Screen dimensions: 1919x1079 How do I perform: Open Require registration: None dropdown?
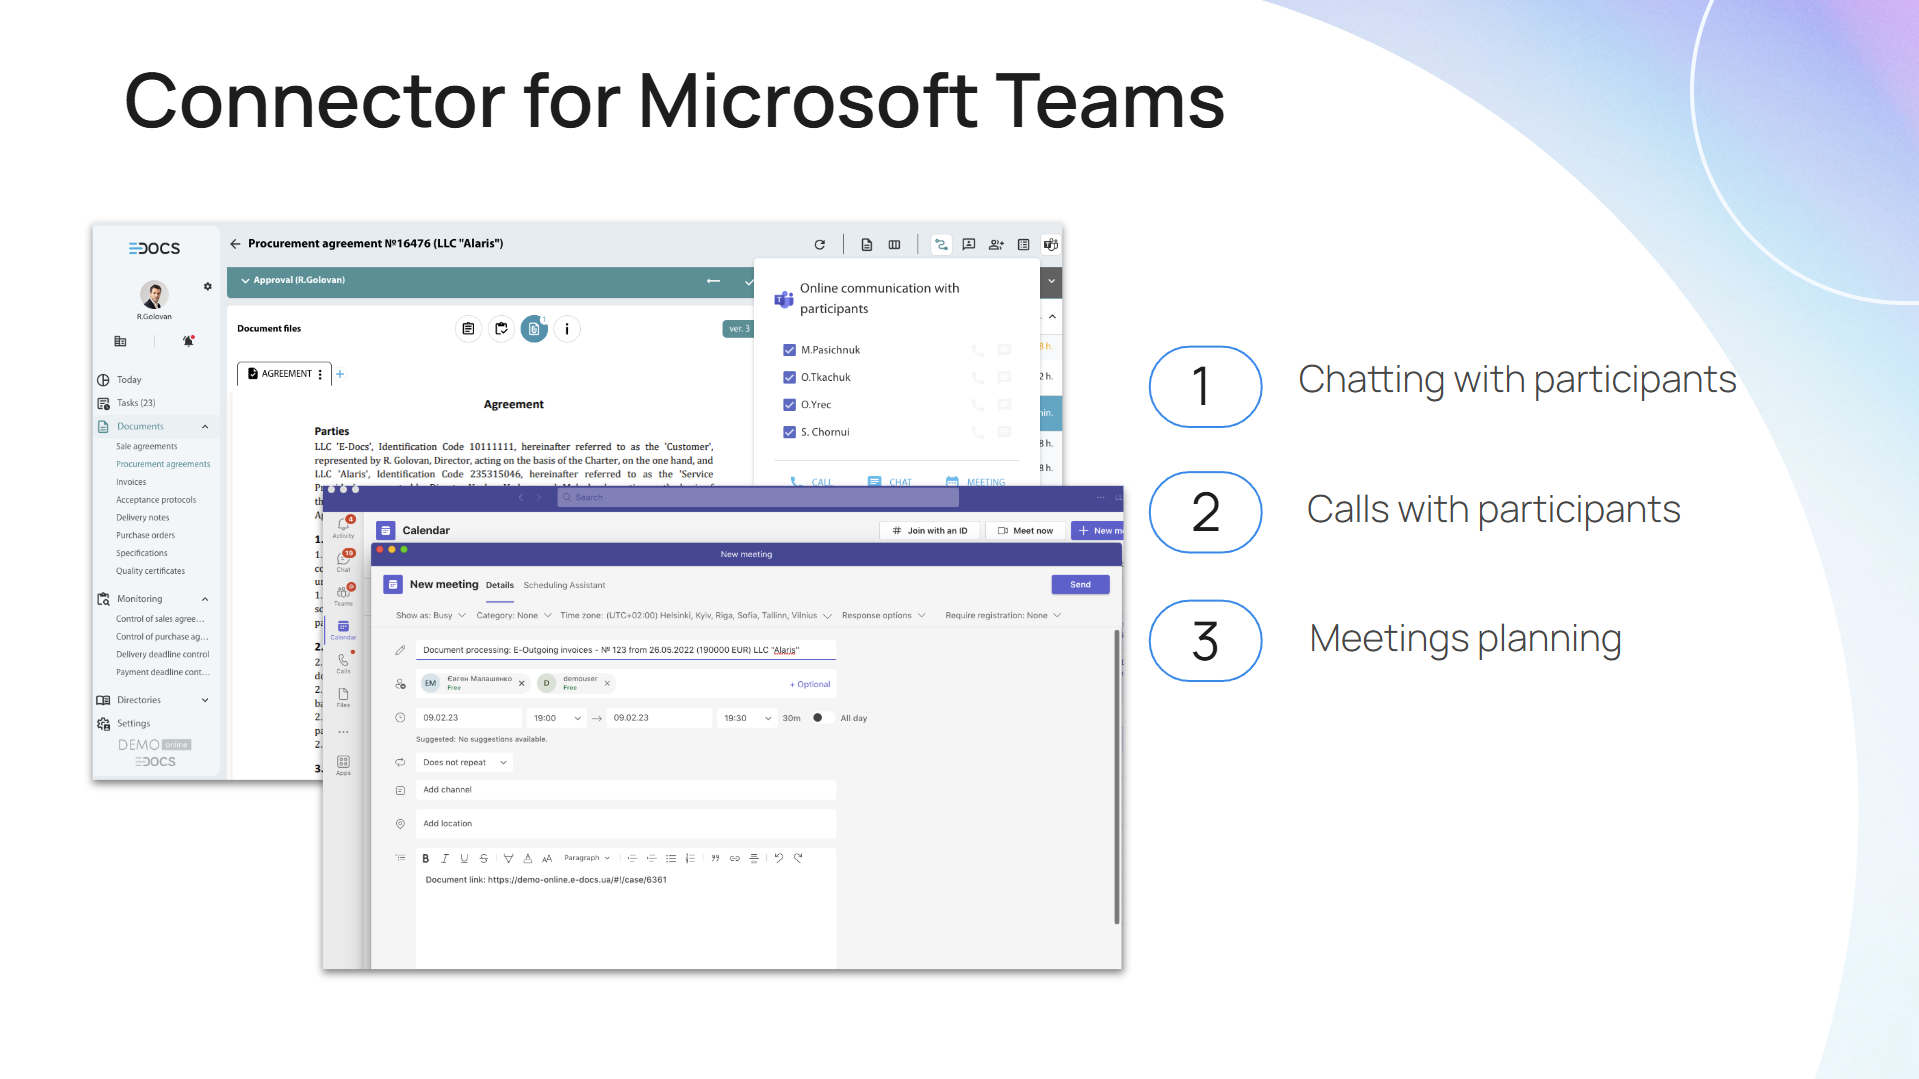click(1003, 616)
